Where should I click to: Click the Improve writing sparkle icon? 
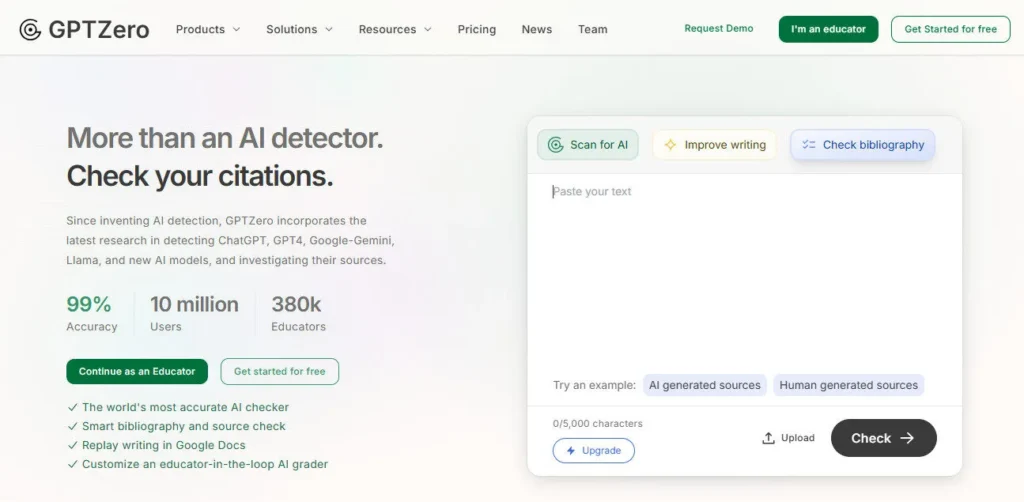[x=670, y=145]
